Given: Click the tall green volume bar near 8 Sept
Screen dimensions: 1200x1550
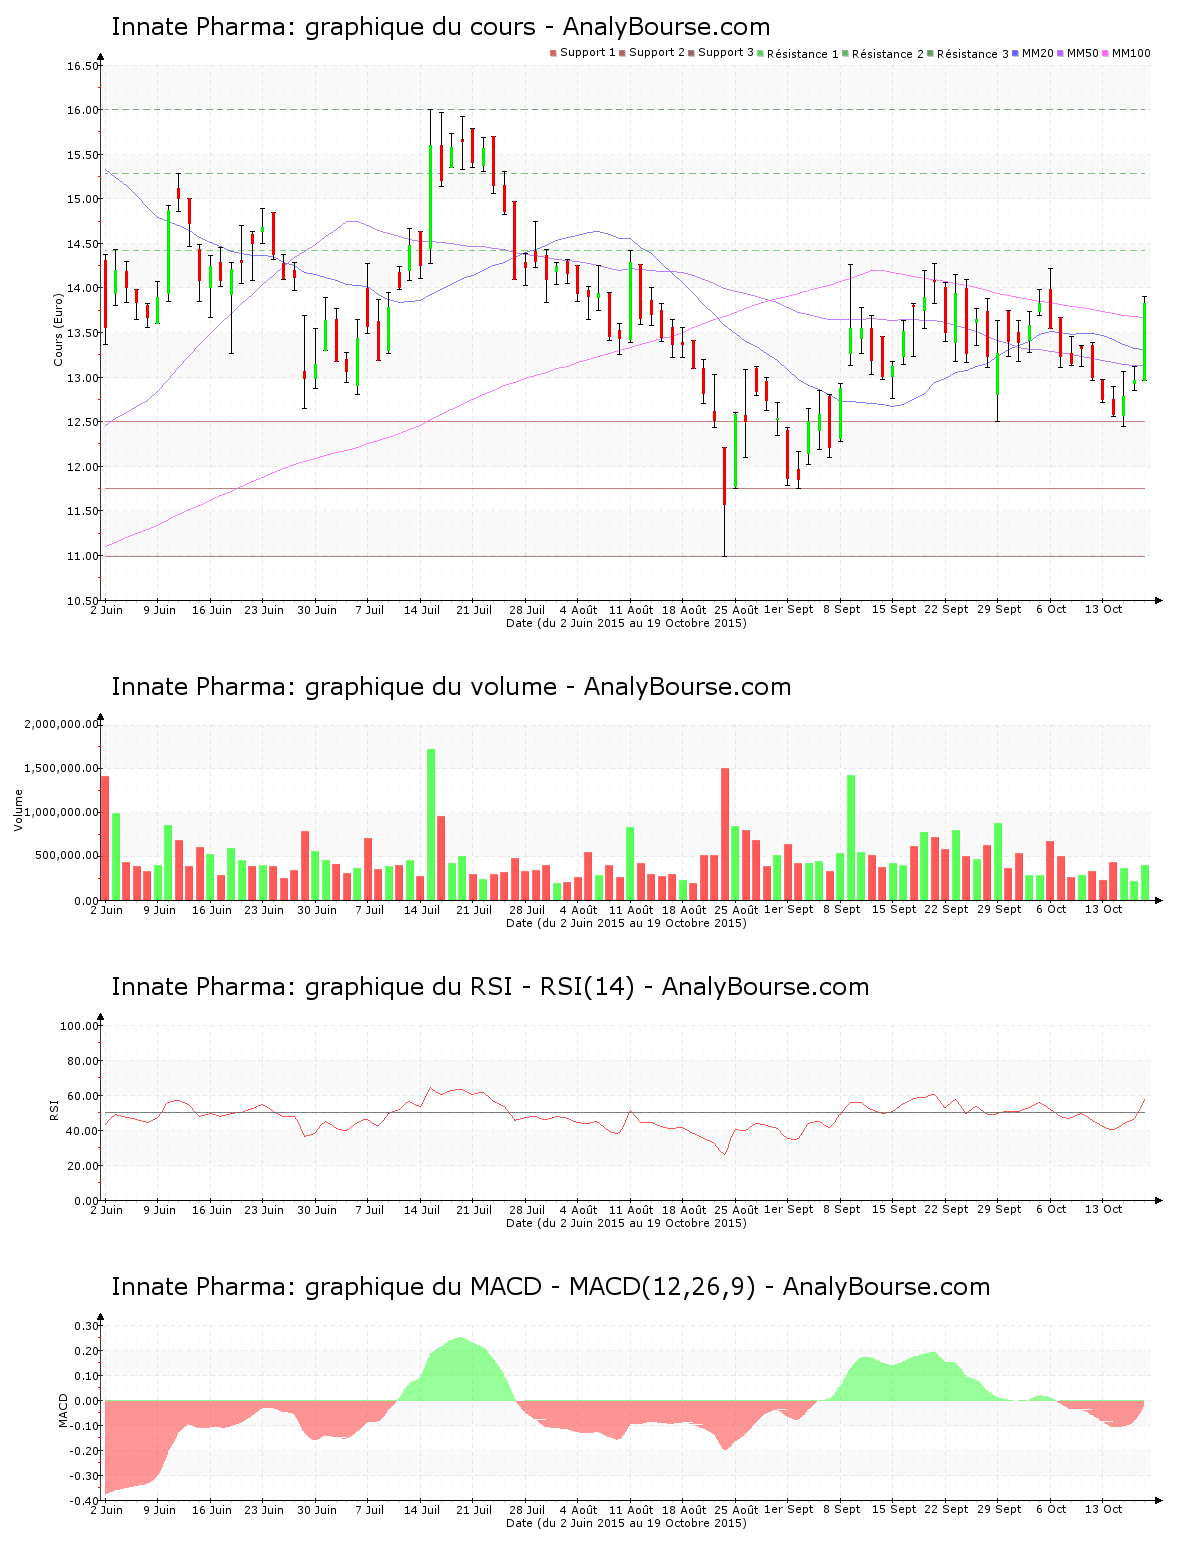Looking at the screenshot, I should point(851,838).
